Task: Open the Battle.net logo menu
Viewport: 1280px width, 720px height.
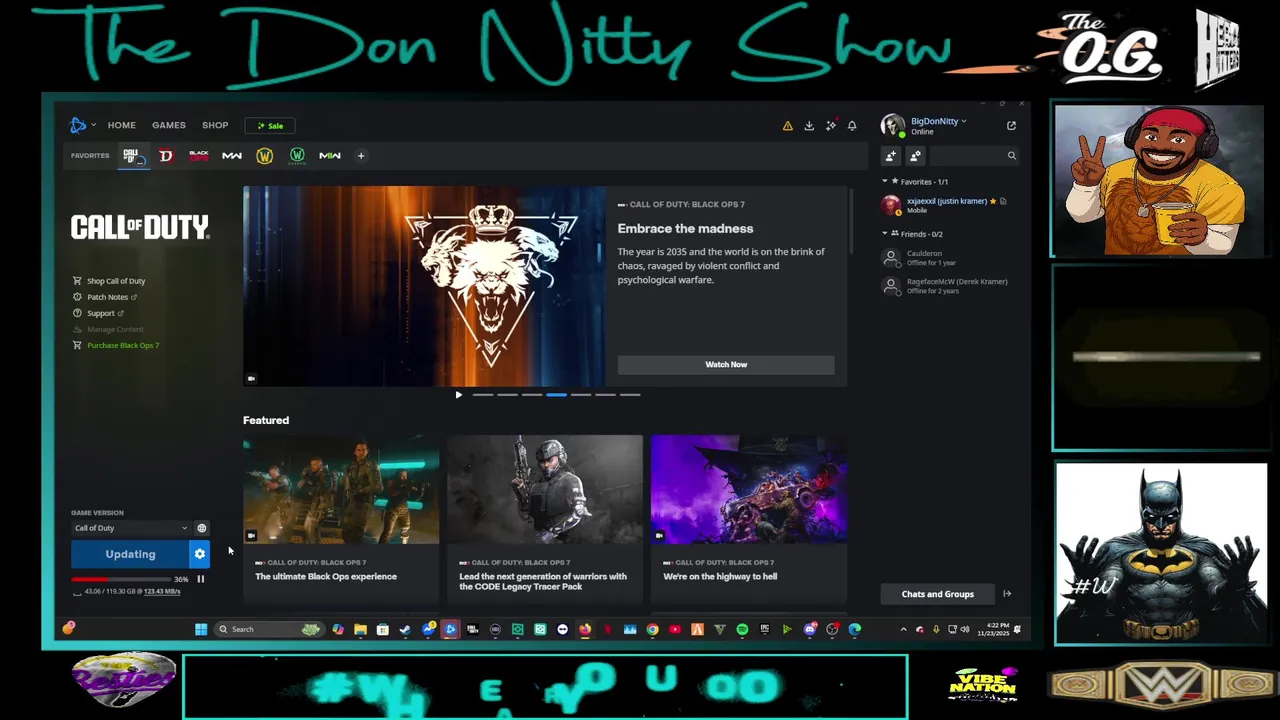Action: (x=78, y=125)
